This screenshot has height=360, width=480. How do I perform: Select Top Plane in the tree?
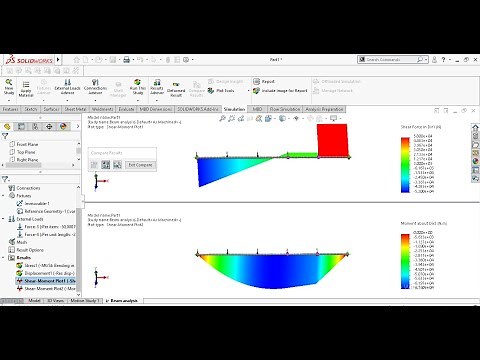pyautogui.click(x=23, y=152)
